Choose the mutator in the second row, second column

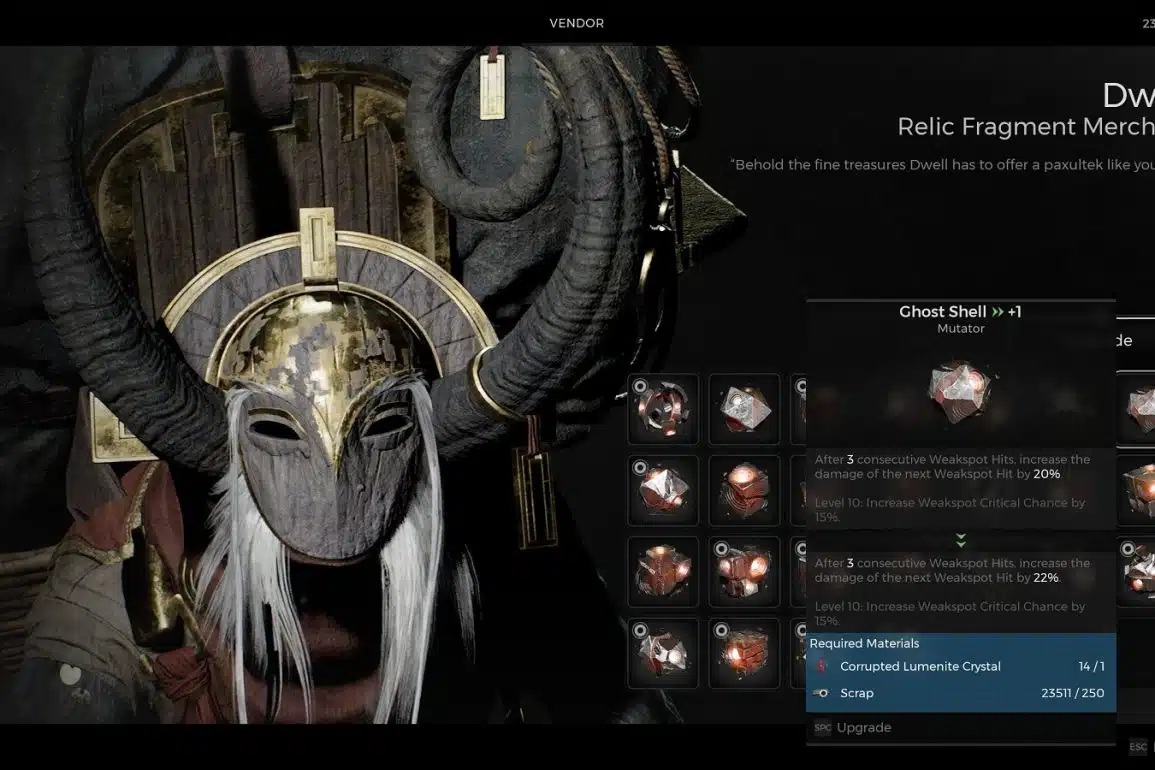pyautogui.click(x=744, y=490)
